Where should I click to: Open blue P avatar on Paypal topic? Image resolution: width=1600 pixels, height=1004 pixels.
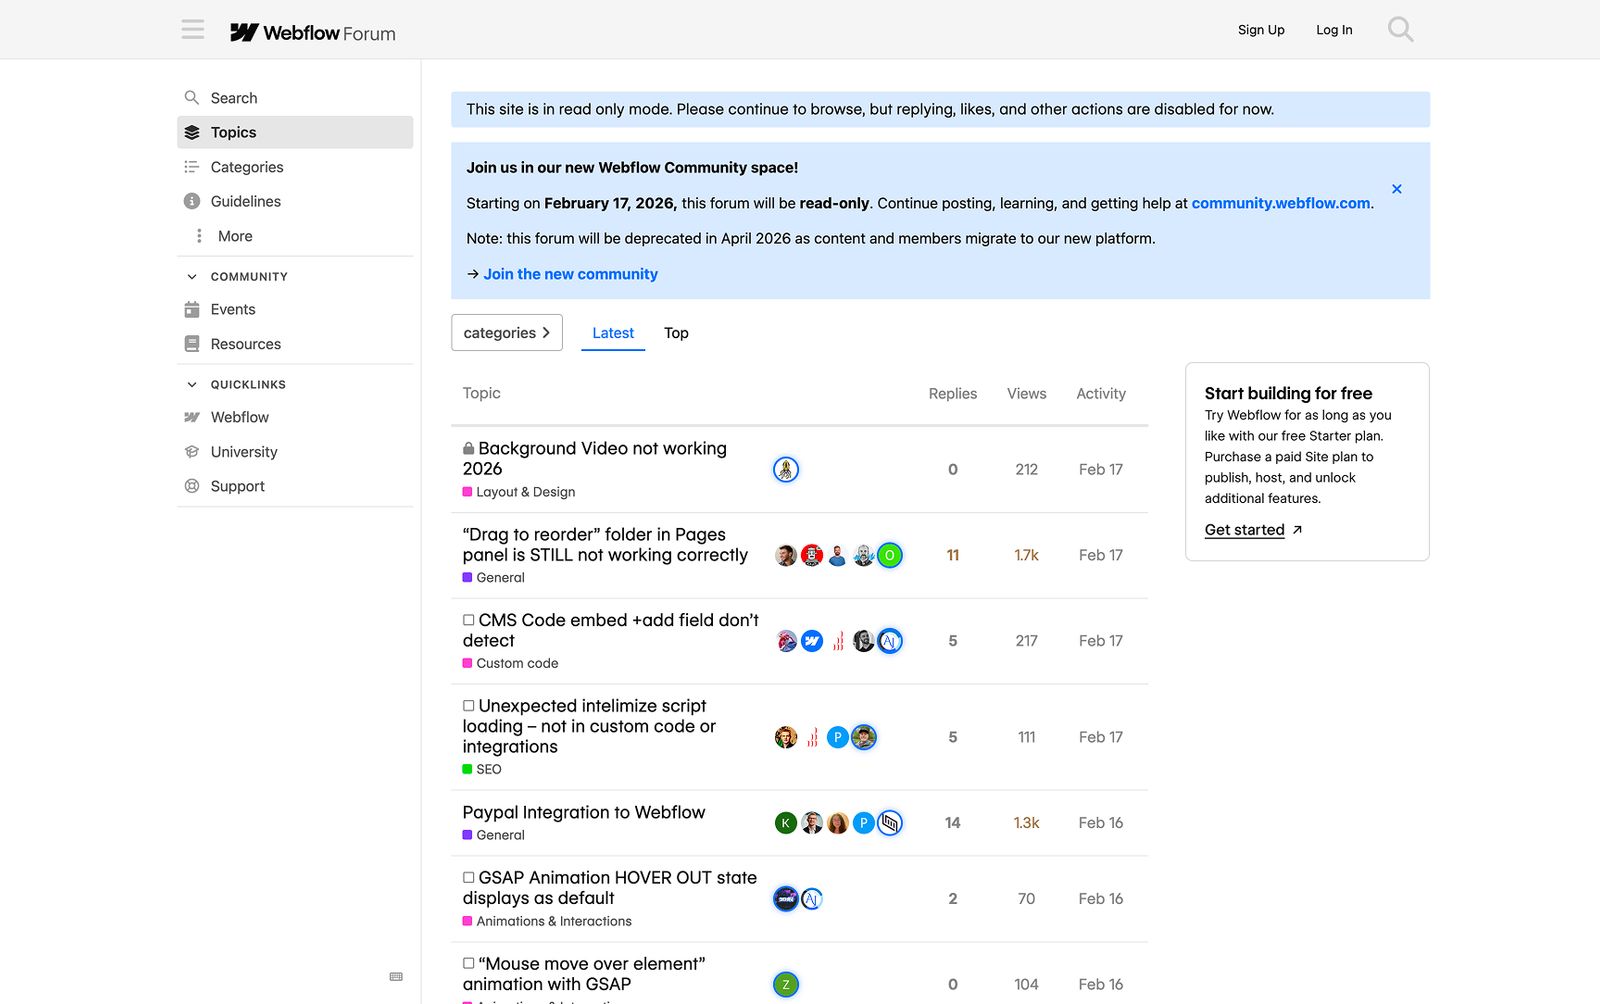(864, 823)
